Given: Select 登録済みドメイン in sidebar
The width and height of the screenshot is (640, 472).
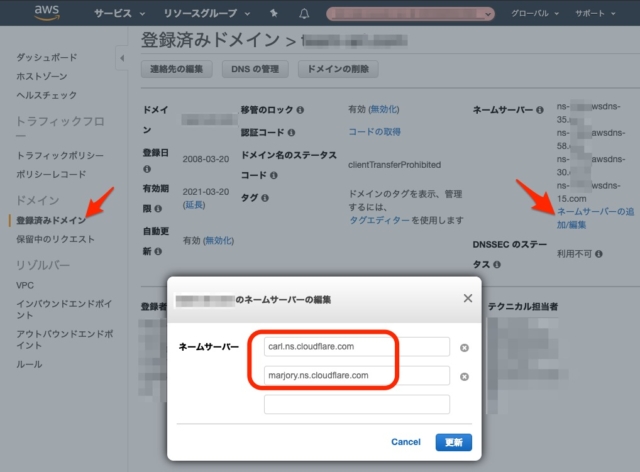Looking at the screenshot, I should click(x=51, y=220).
